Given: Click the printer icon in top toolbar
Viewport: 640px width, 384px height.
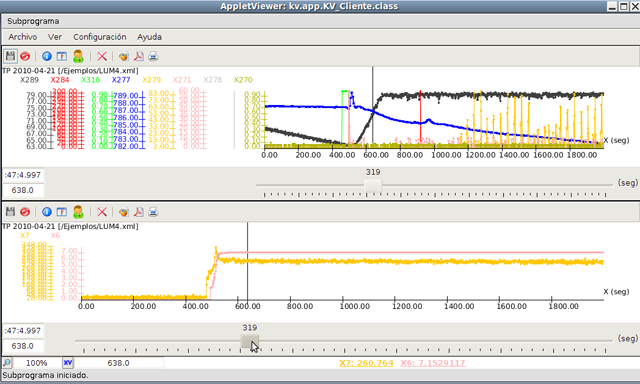Looking at the screenshot, I should point(153,56).
